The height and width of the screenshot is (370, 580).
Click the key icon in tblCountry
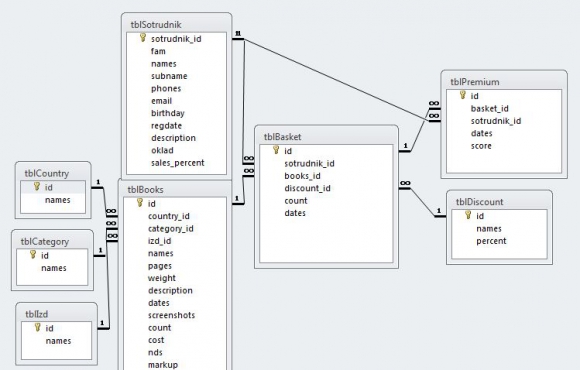click(37, 186)
